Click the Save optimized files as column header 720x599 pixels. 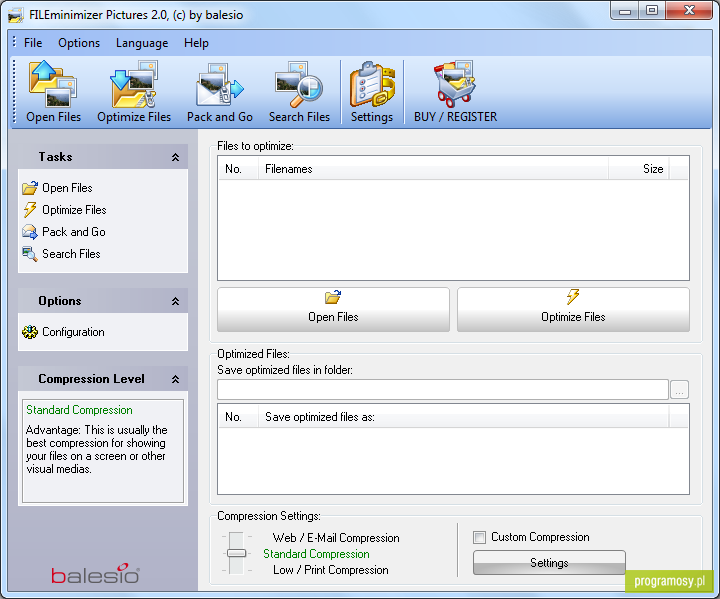[464, 417]
